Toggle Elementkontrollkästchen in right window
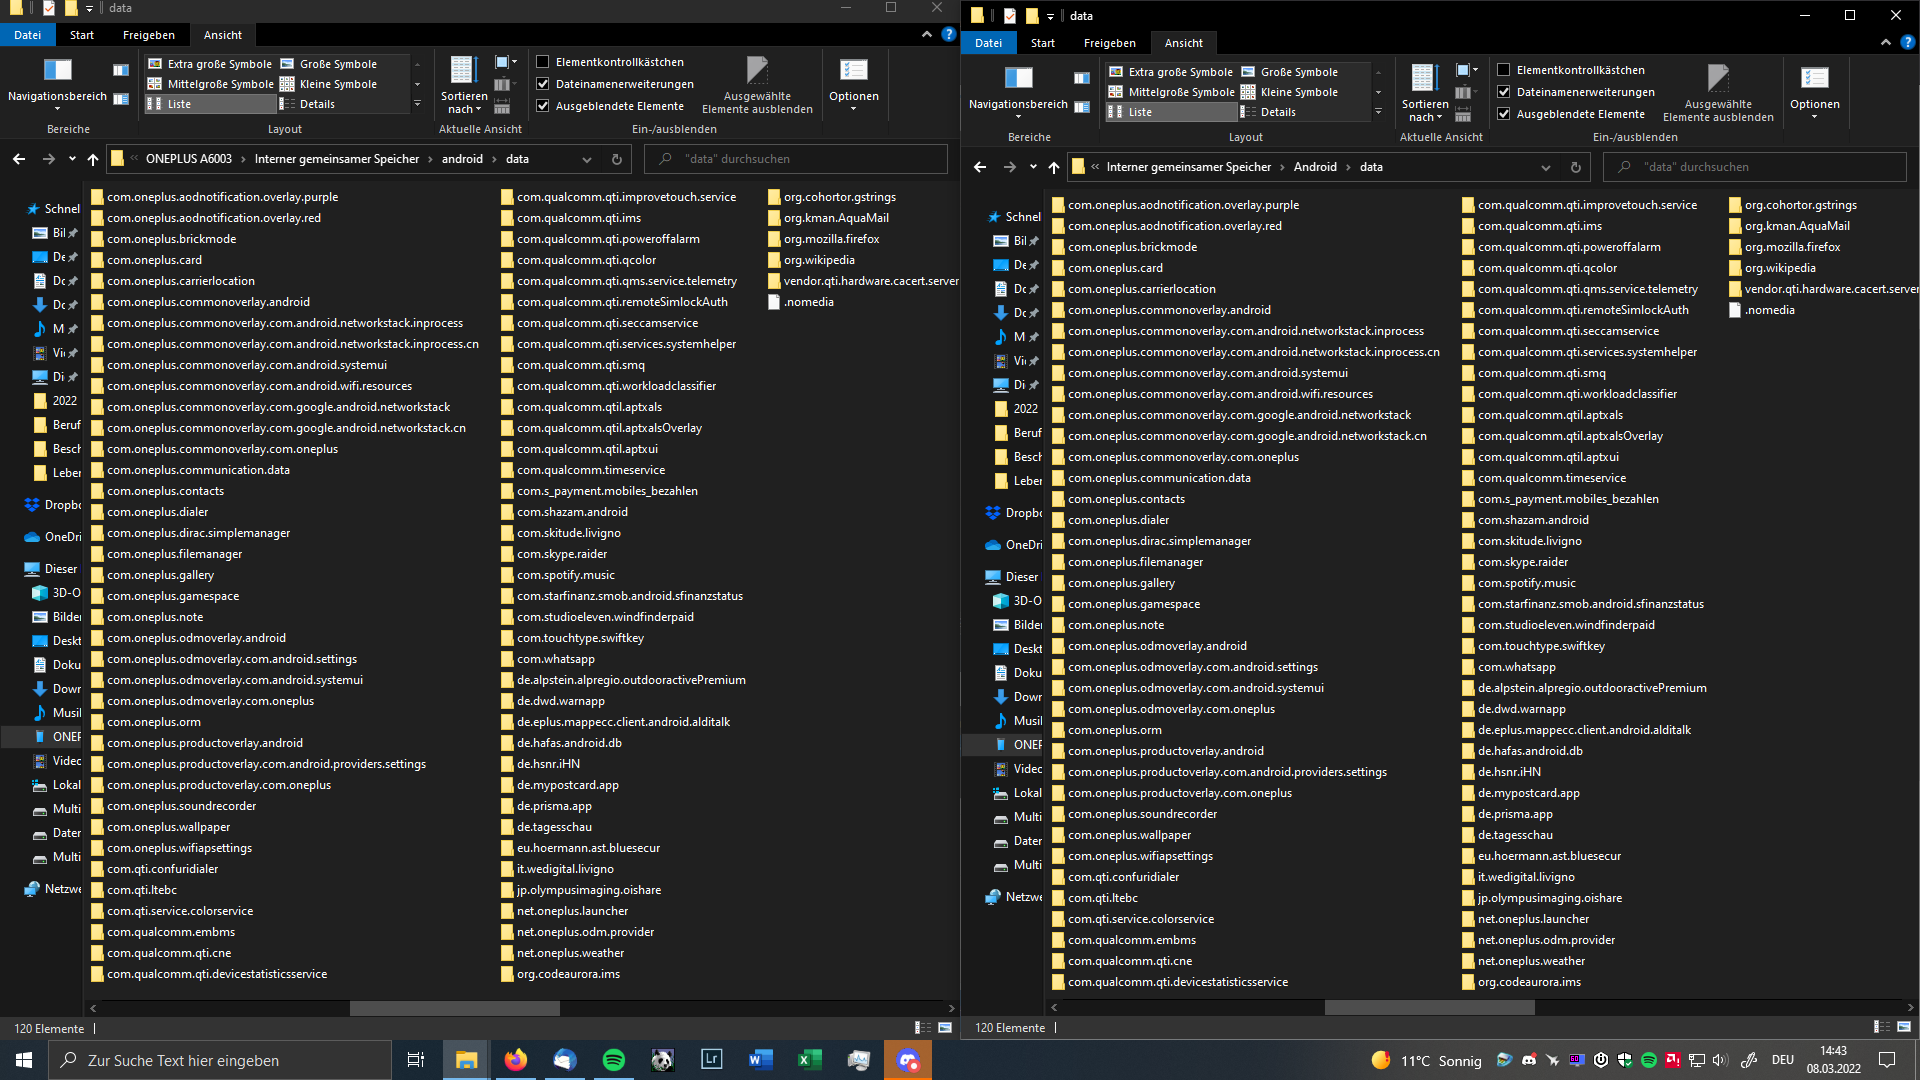 tap(1504, 70)
